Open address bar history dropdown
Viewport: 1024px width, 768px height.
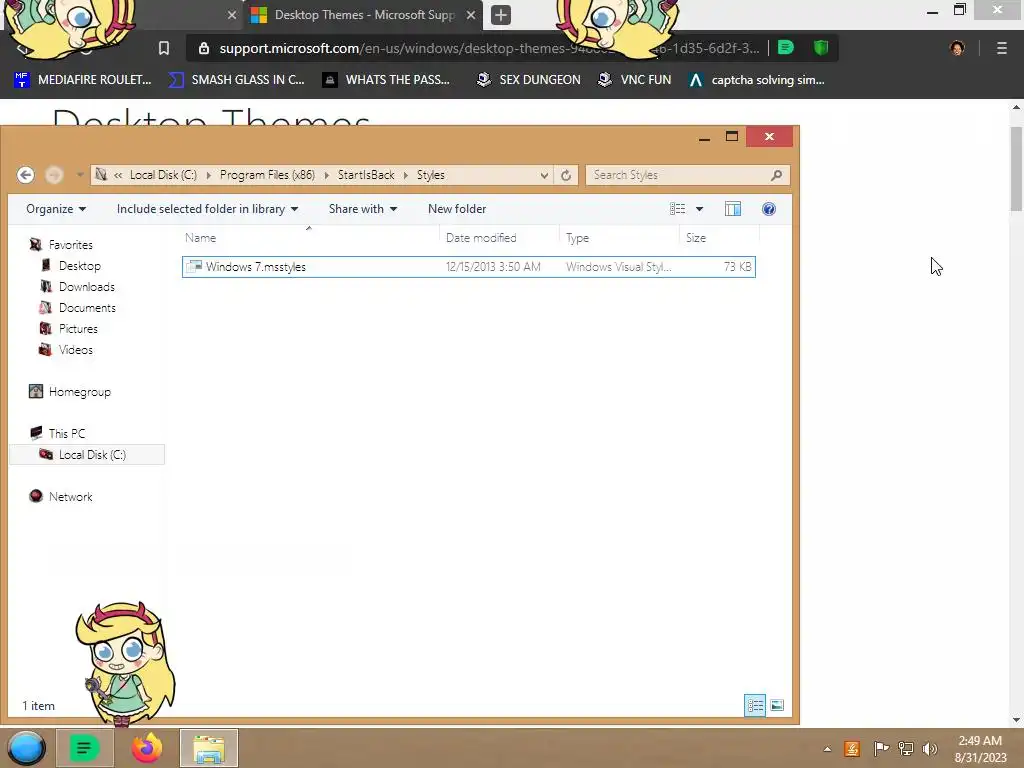tap(543, 175)
